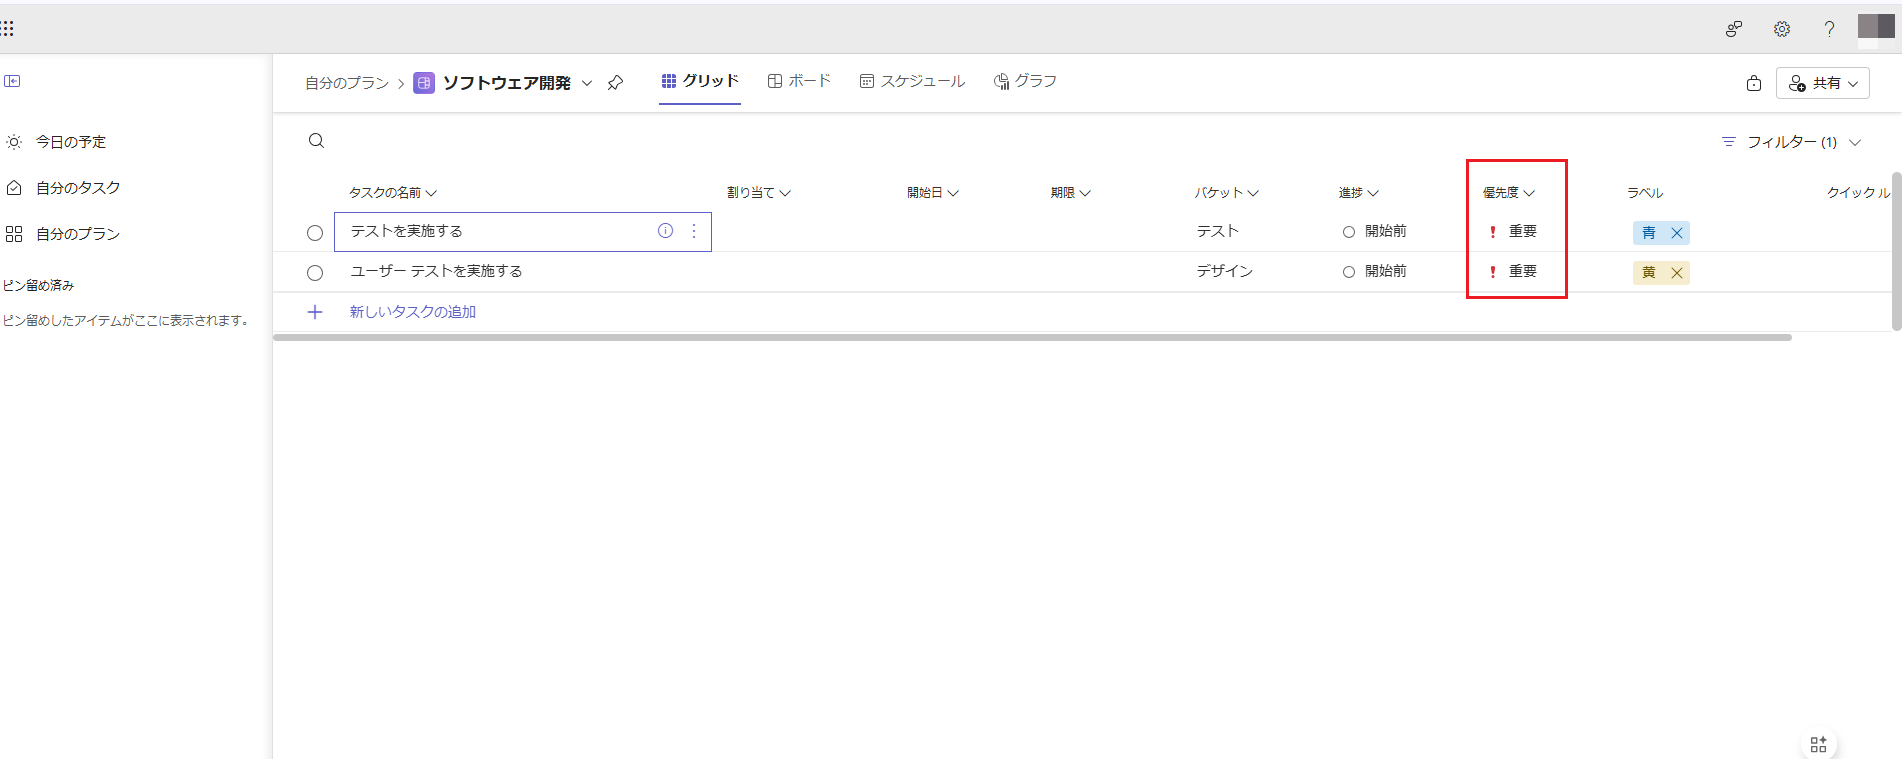Mark ユーザー テストを実施する as complete
Screen dimensions: 1902x759
tap(315, 273)
